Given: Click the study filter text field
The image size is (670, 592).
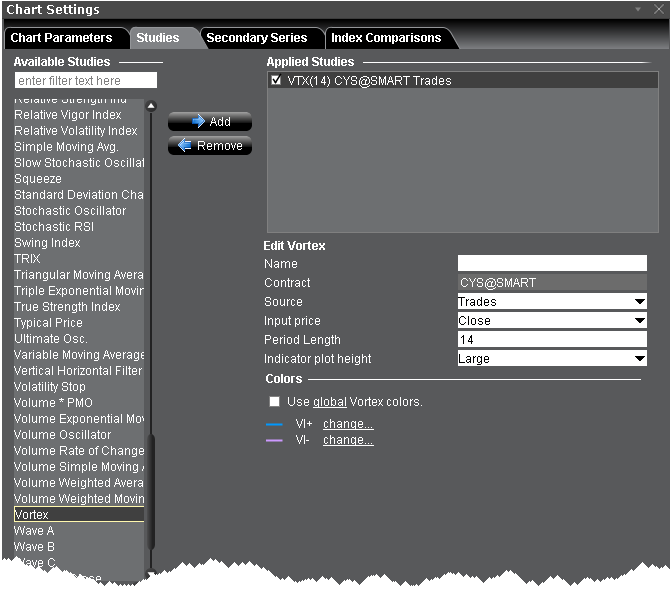Looking at the screenshot, I should 86,80.
